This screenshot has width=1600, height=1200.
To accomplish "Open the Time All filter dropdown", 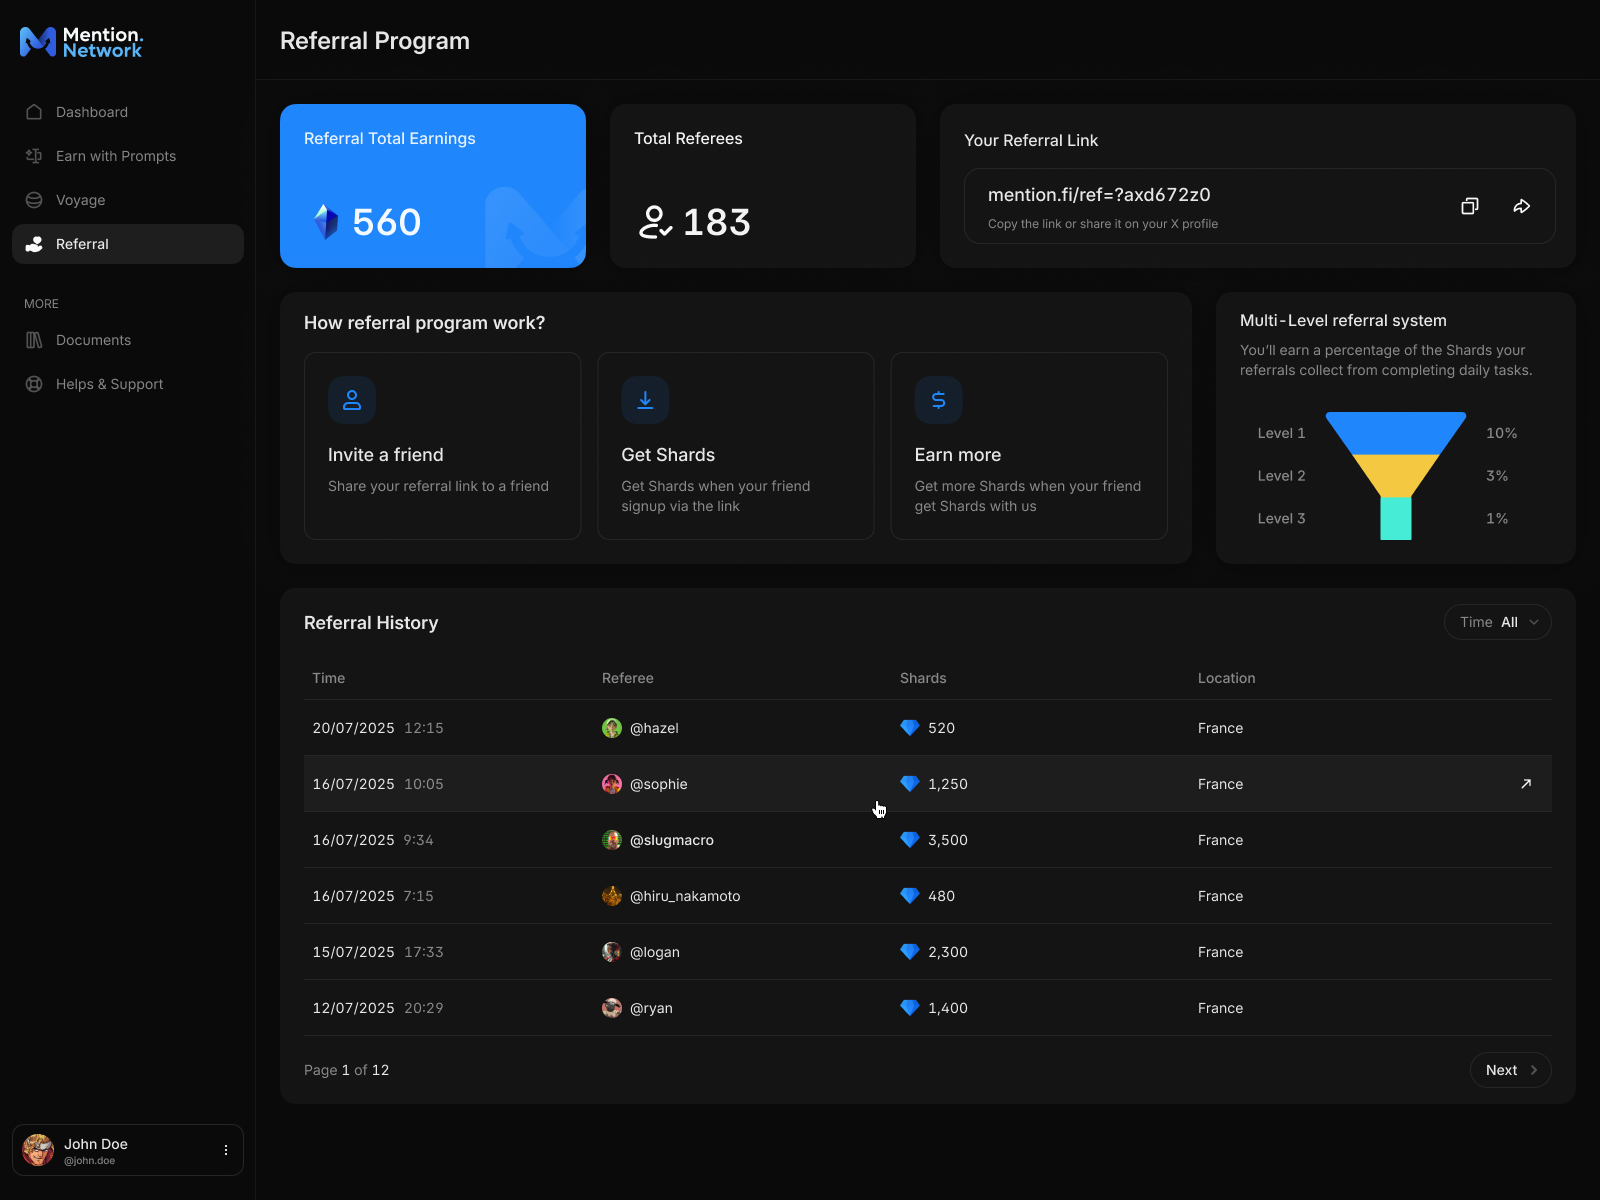I will click(x=1498, y=622).
